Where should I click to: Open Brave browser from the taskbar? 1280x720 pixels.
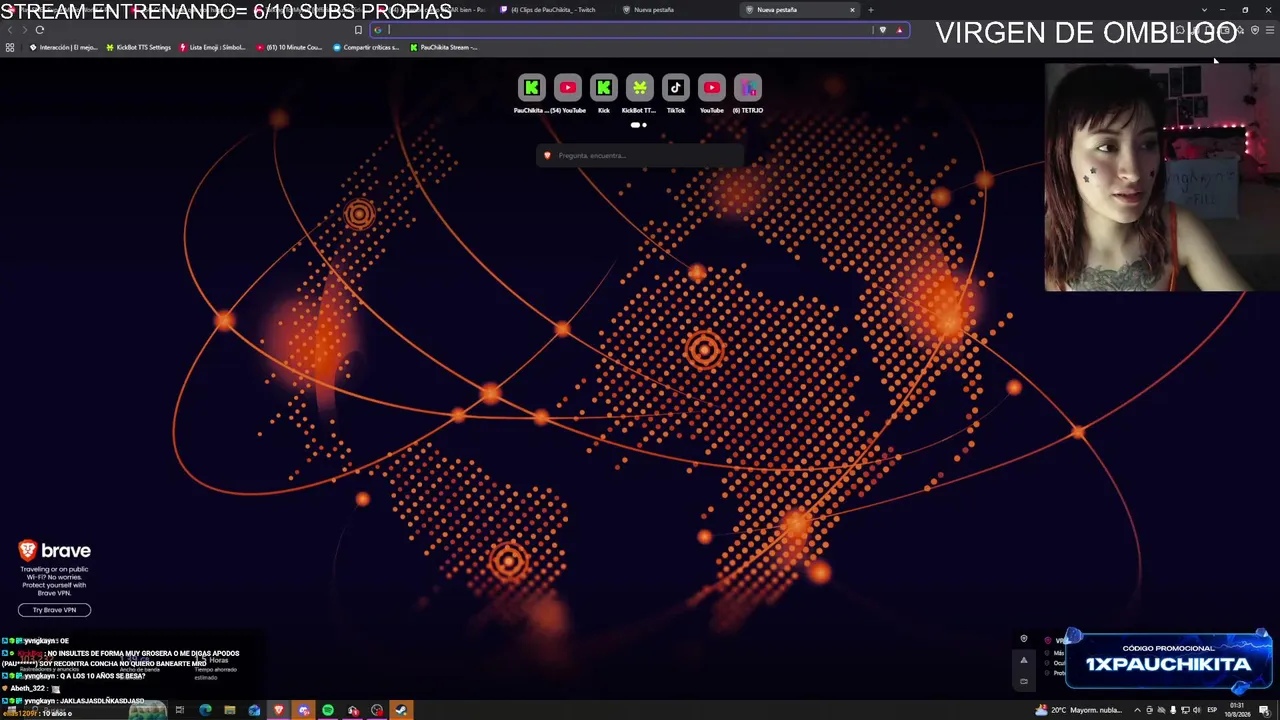(279, 710)
